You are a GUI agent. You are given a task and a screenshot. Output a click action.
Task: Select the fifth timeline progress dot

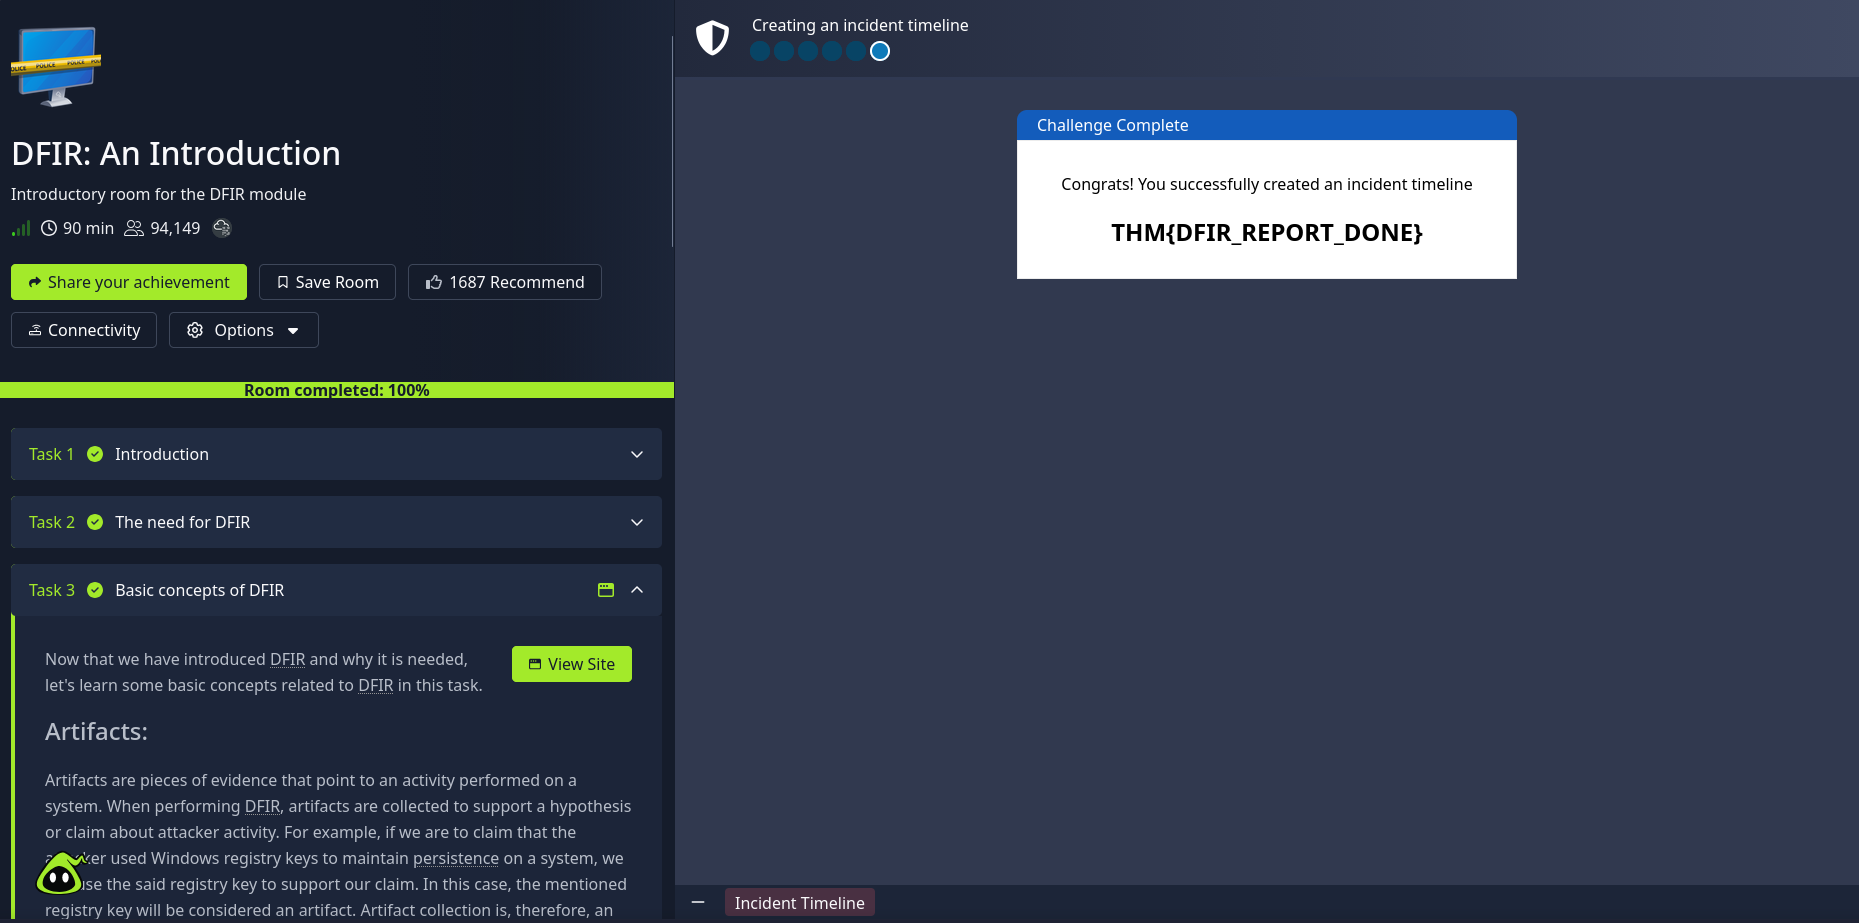(856, 51)
